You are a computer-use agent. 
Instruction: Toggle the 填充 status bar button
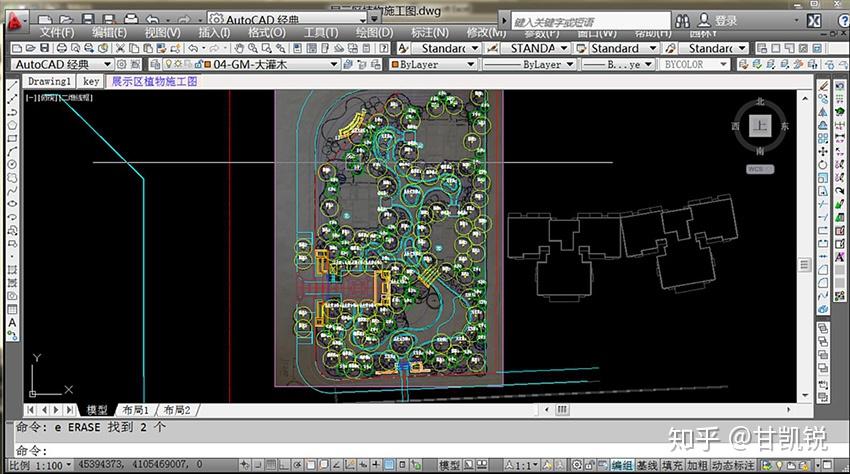[672, 466]
